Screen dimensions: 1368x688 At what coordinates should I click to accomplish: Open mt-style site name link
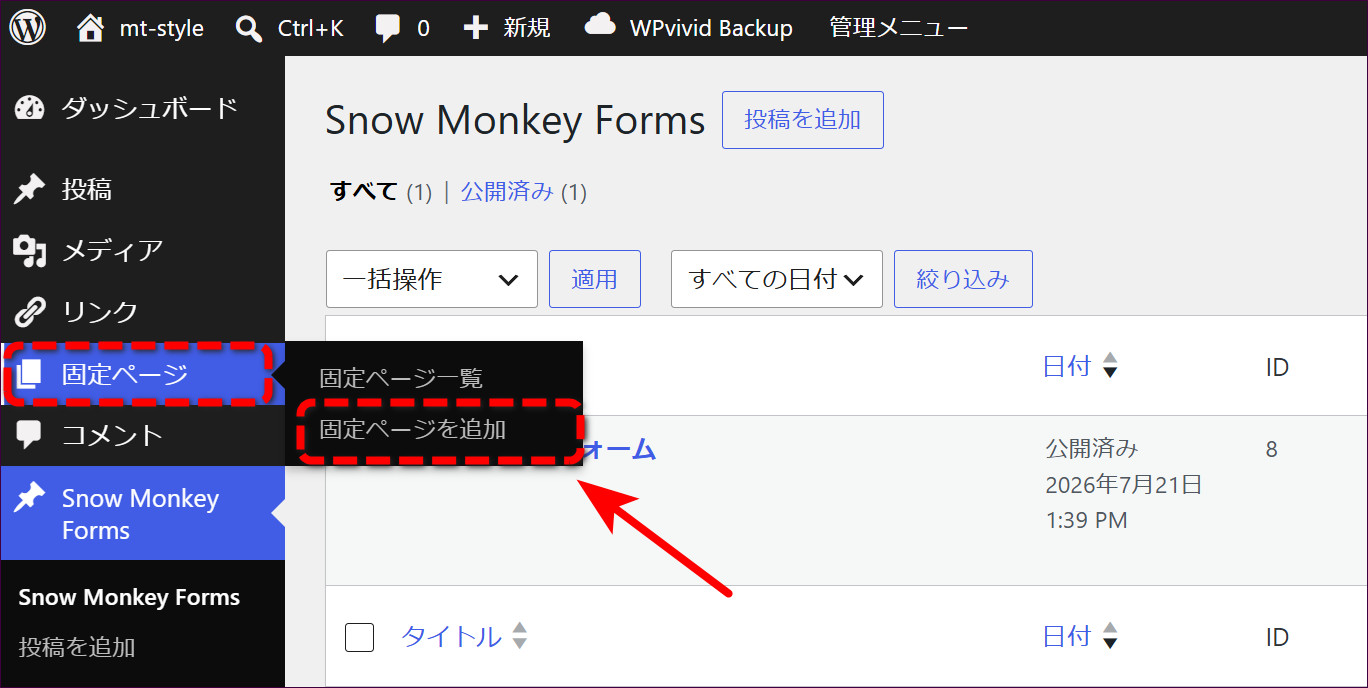click(162, 28)
